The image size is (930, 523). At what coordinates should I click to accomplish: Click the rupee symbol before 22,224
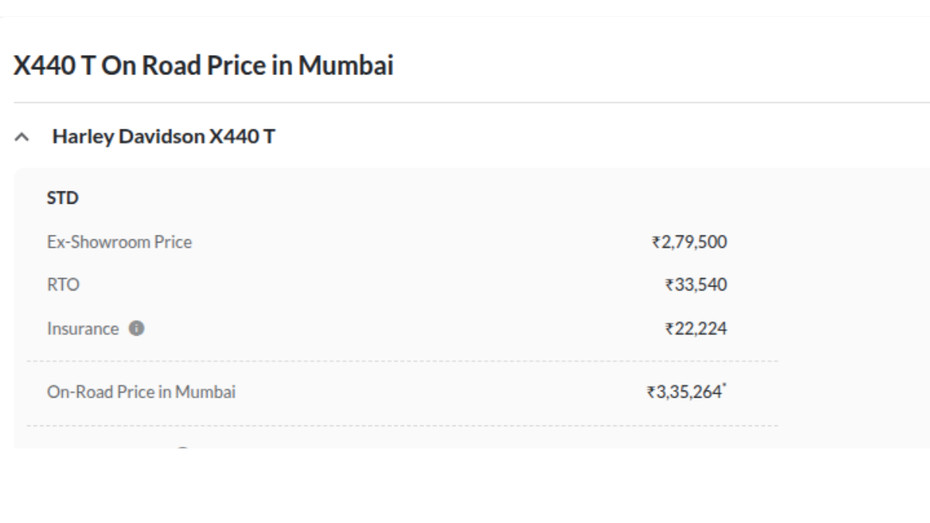(x=669, y=328)
